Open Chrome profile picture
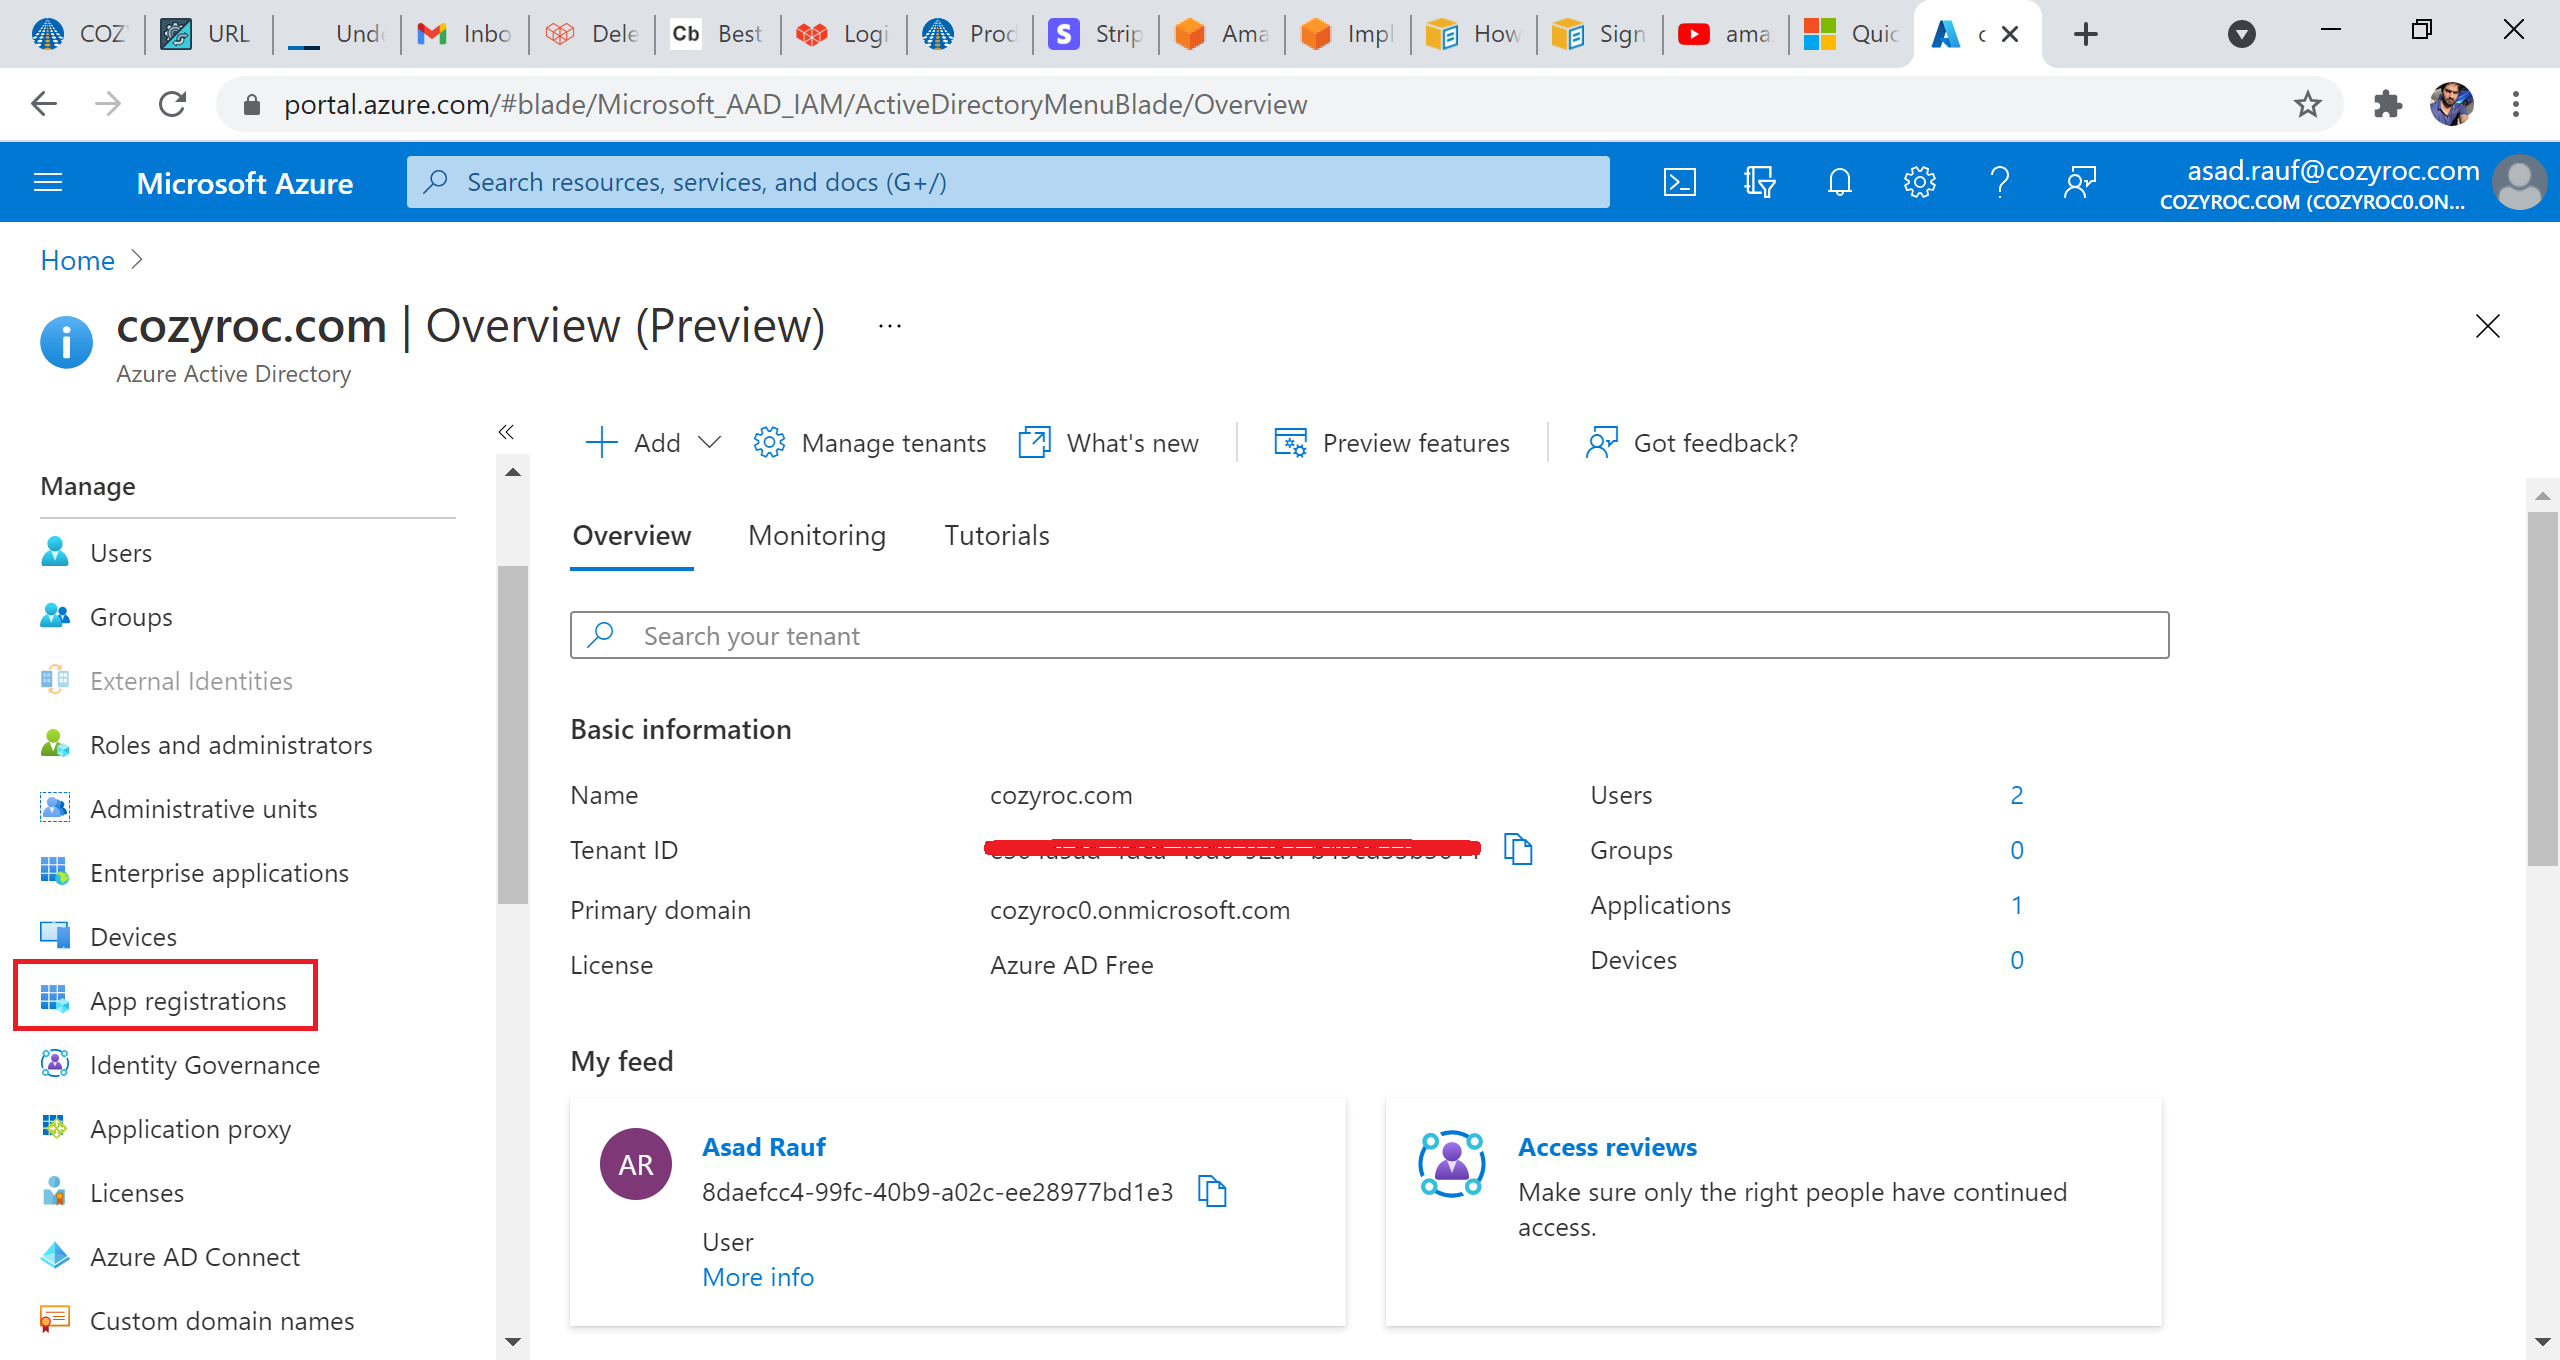2560x1360 pixels. tap(2451, 104)
